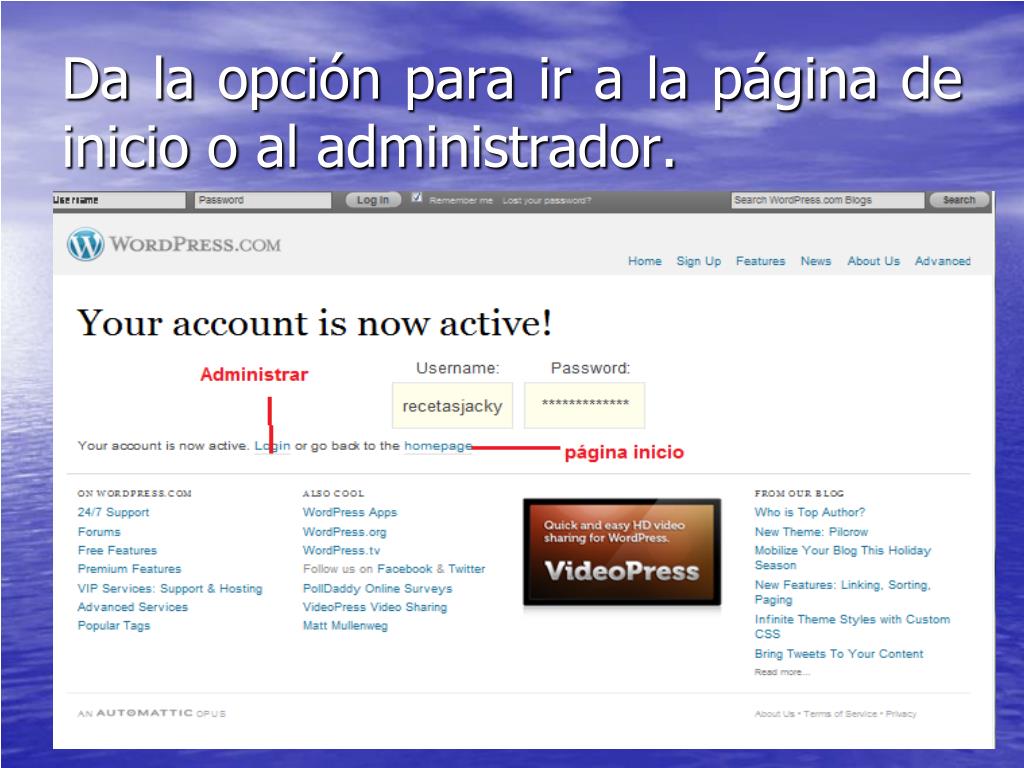Open the About Us menu item
The image size is (1024, 768).
[x=873, y=261]
